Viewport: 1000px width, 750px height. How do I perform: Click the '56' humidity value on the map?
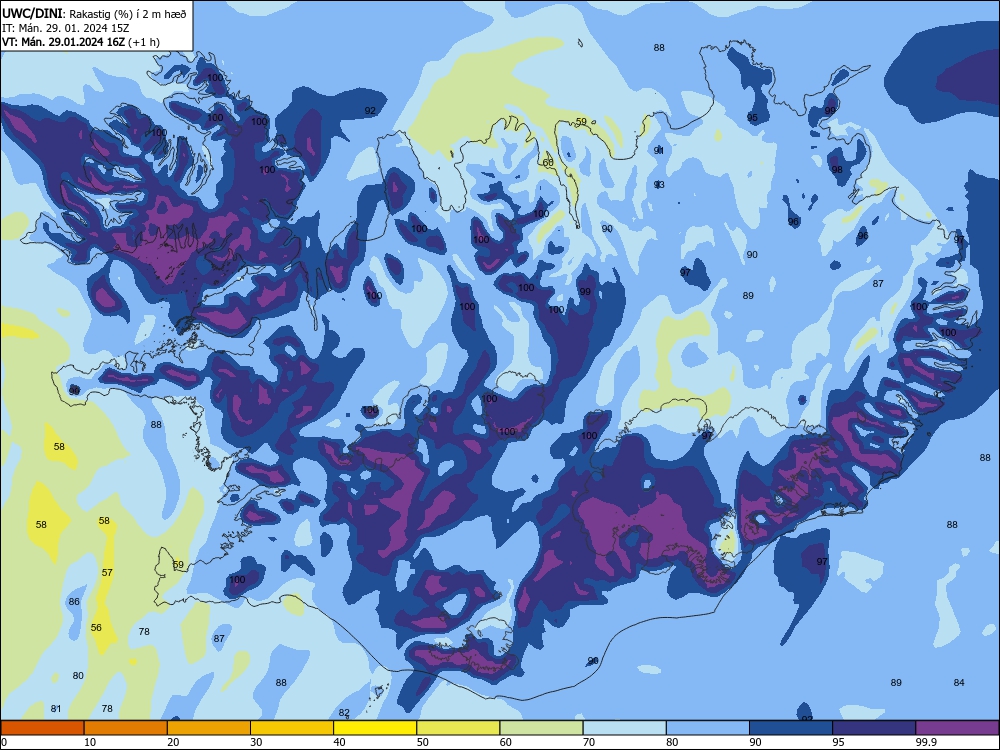pyautogui.click(x=96, y=628)
